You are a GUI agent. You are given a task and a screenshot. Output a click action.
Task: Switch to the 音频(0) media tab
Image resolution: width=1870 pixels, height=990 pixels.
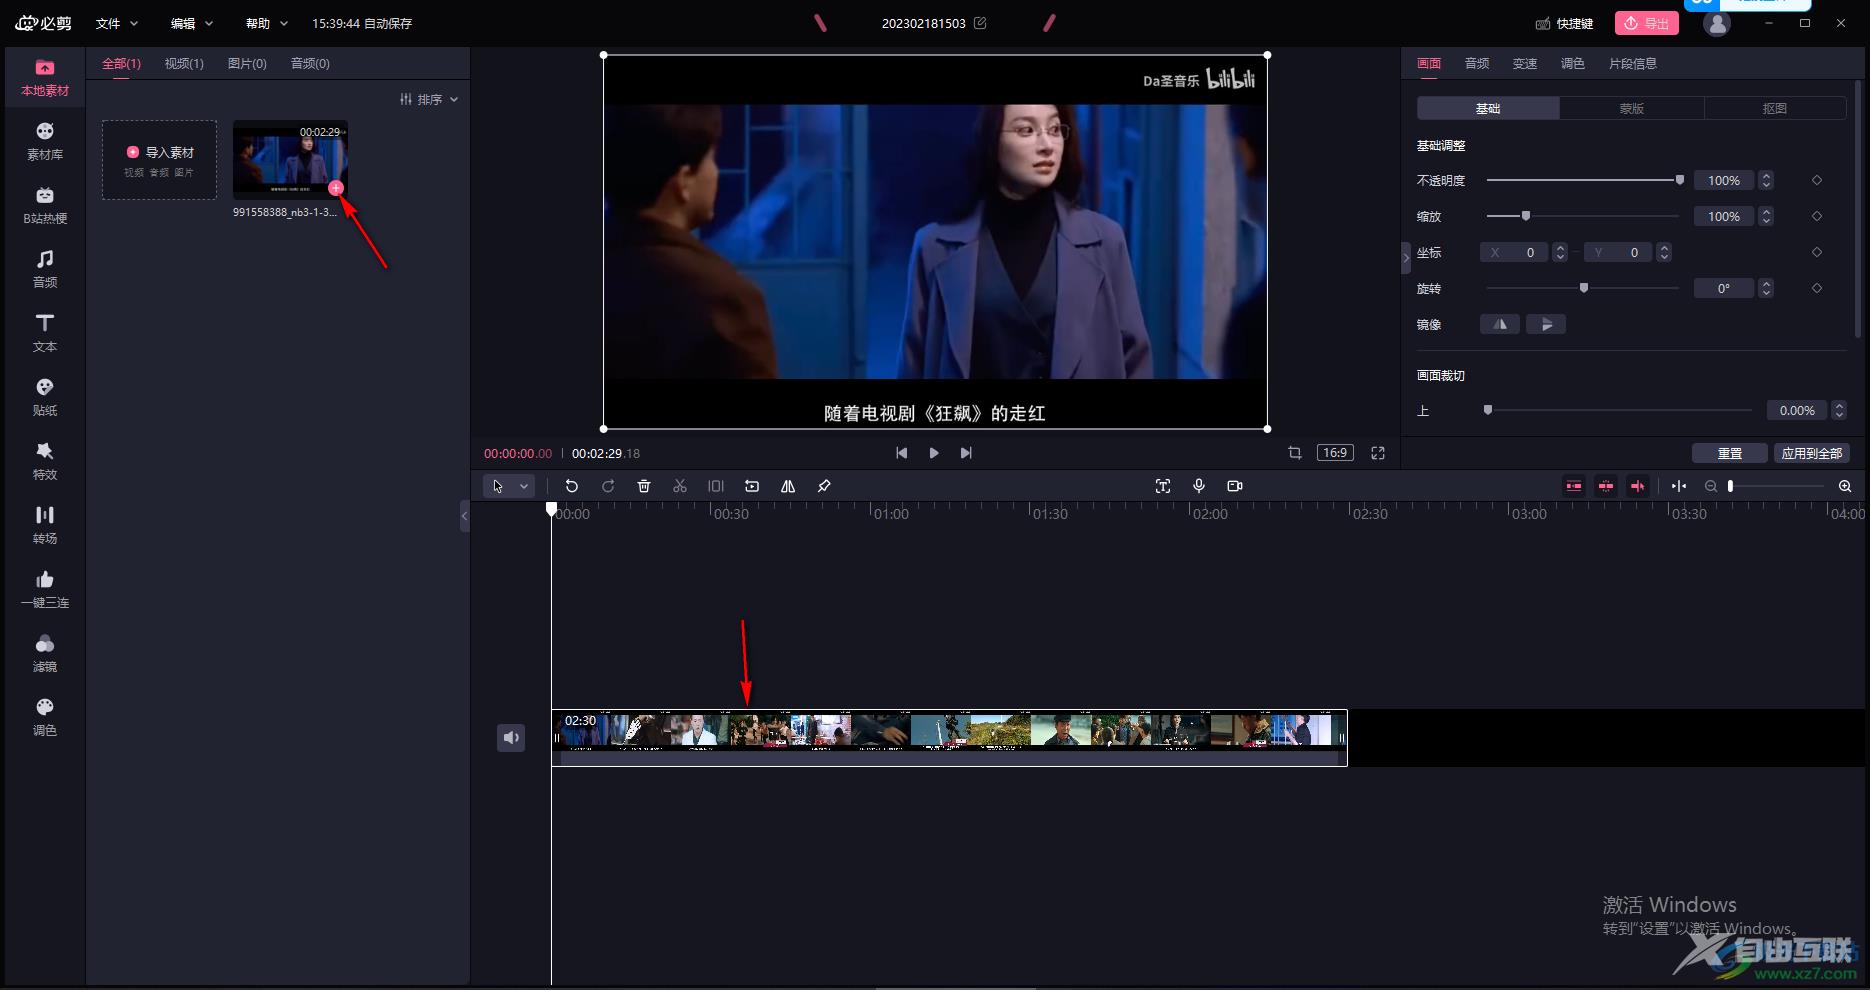[310, 63]
